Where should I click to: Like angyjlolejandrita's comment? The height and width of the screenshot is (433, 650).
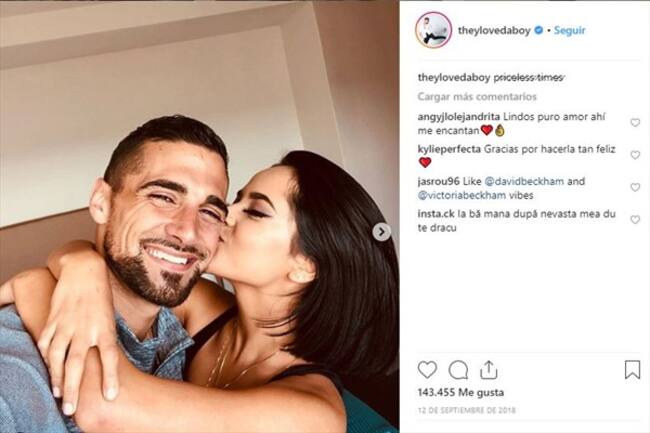635,123
